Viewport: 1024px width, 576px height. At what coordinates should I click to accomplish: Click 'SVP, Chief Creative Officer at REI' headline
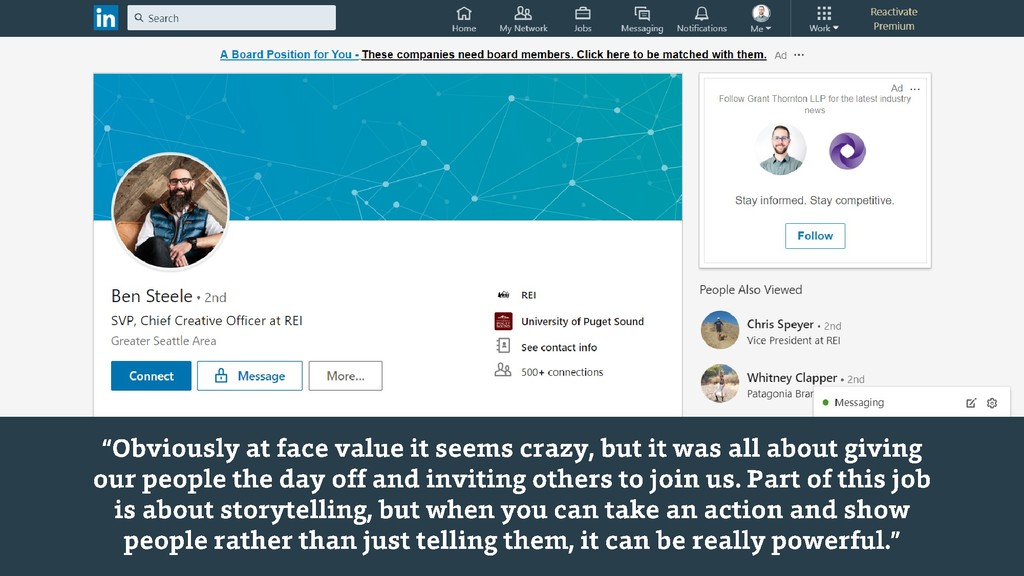click(206, 321)
